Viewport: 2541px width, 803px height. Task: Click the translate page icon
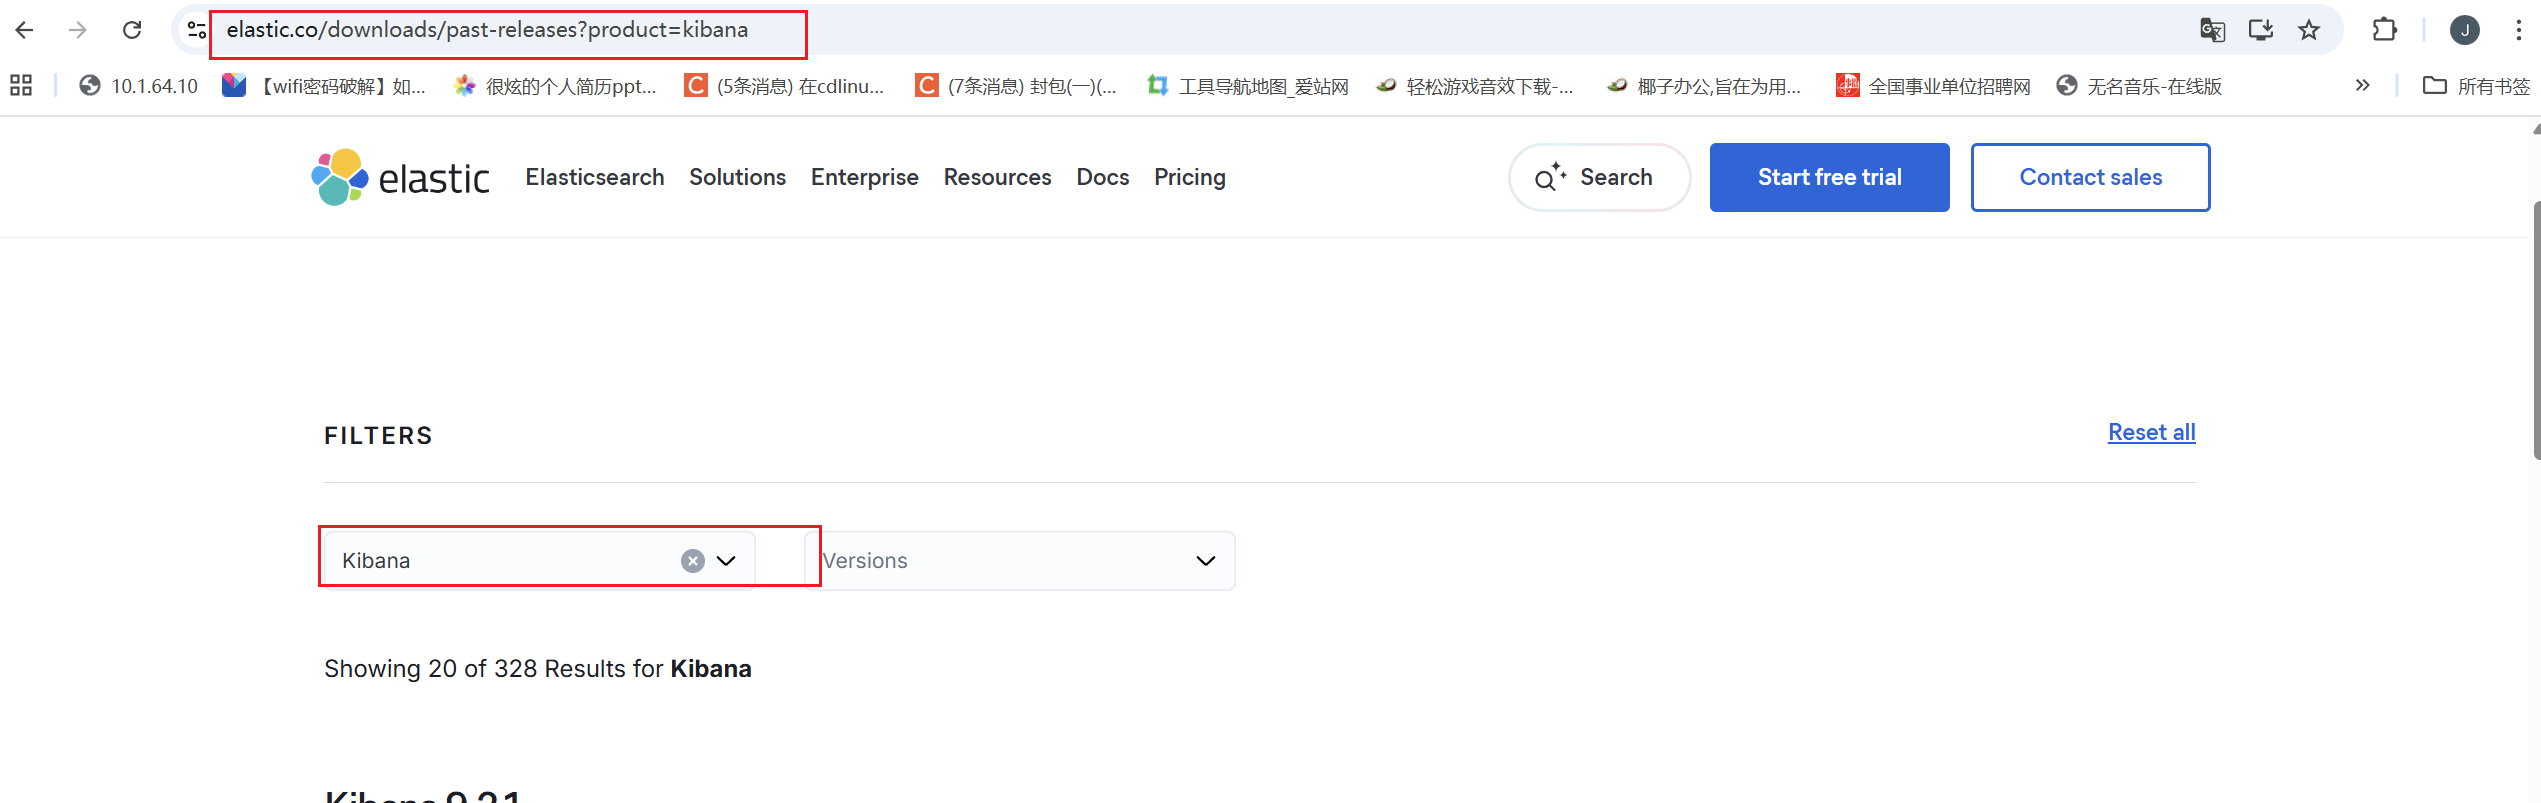2212,30
